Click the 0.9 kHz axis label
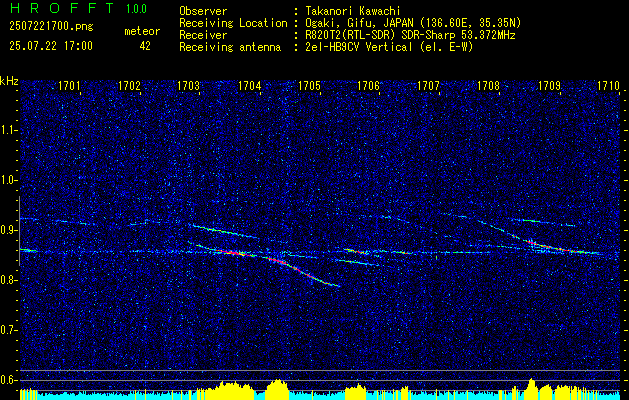The height and width of the screenshot is (400, 629). 7,230
